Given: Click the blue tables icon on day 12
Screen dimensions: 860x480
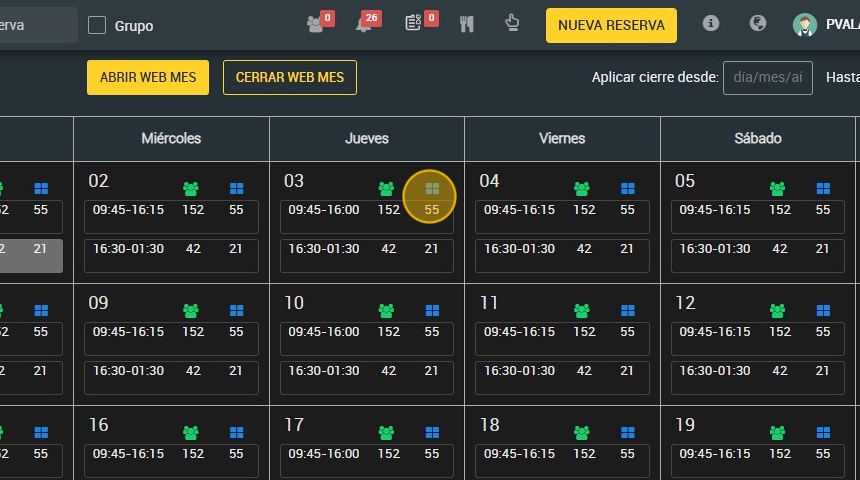Looking at the screenshot, I should coord(823,311).
